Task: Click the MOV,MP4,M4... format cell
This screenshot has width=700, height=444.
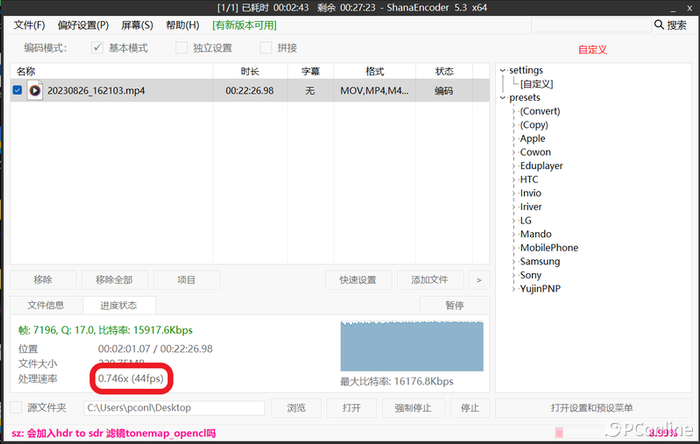Action: (374, 91)
